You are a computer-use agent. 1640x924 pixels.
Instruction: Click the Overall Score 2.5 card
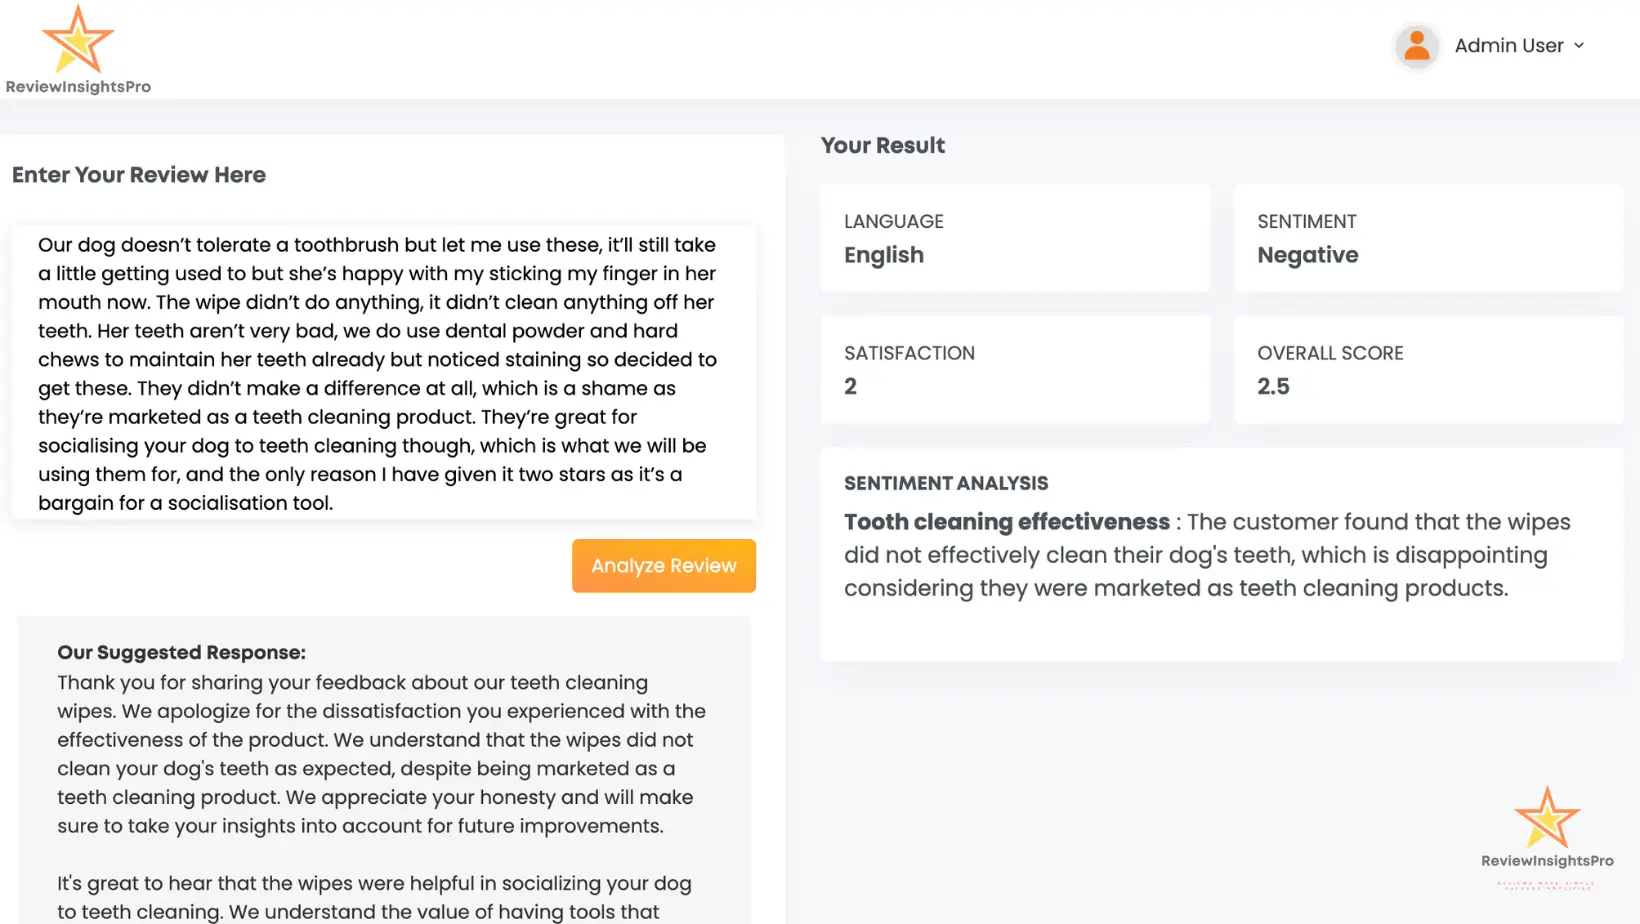pos(1428,370)
